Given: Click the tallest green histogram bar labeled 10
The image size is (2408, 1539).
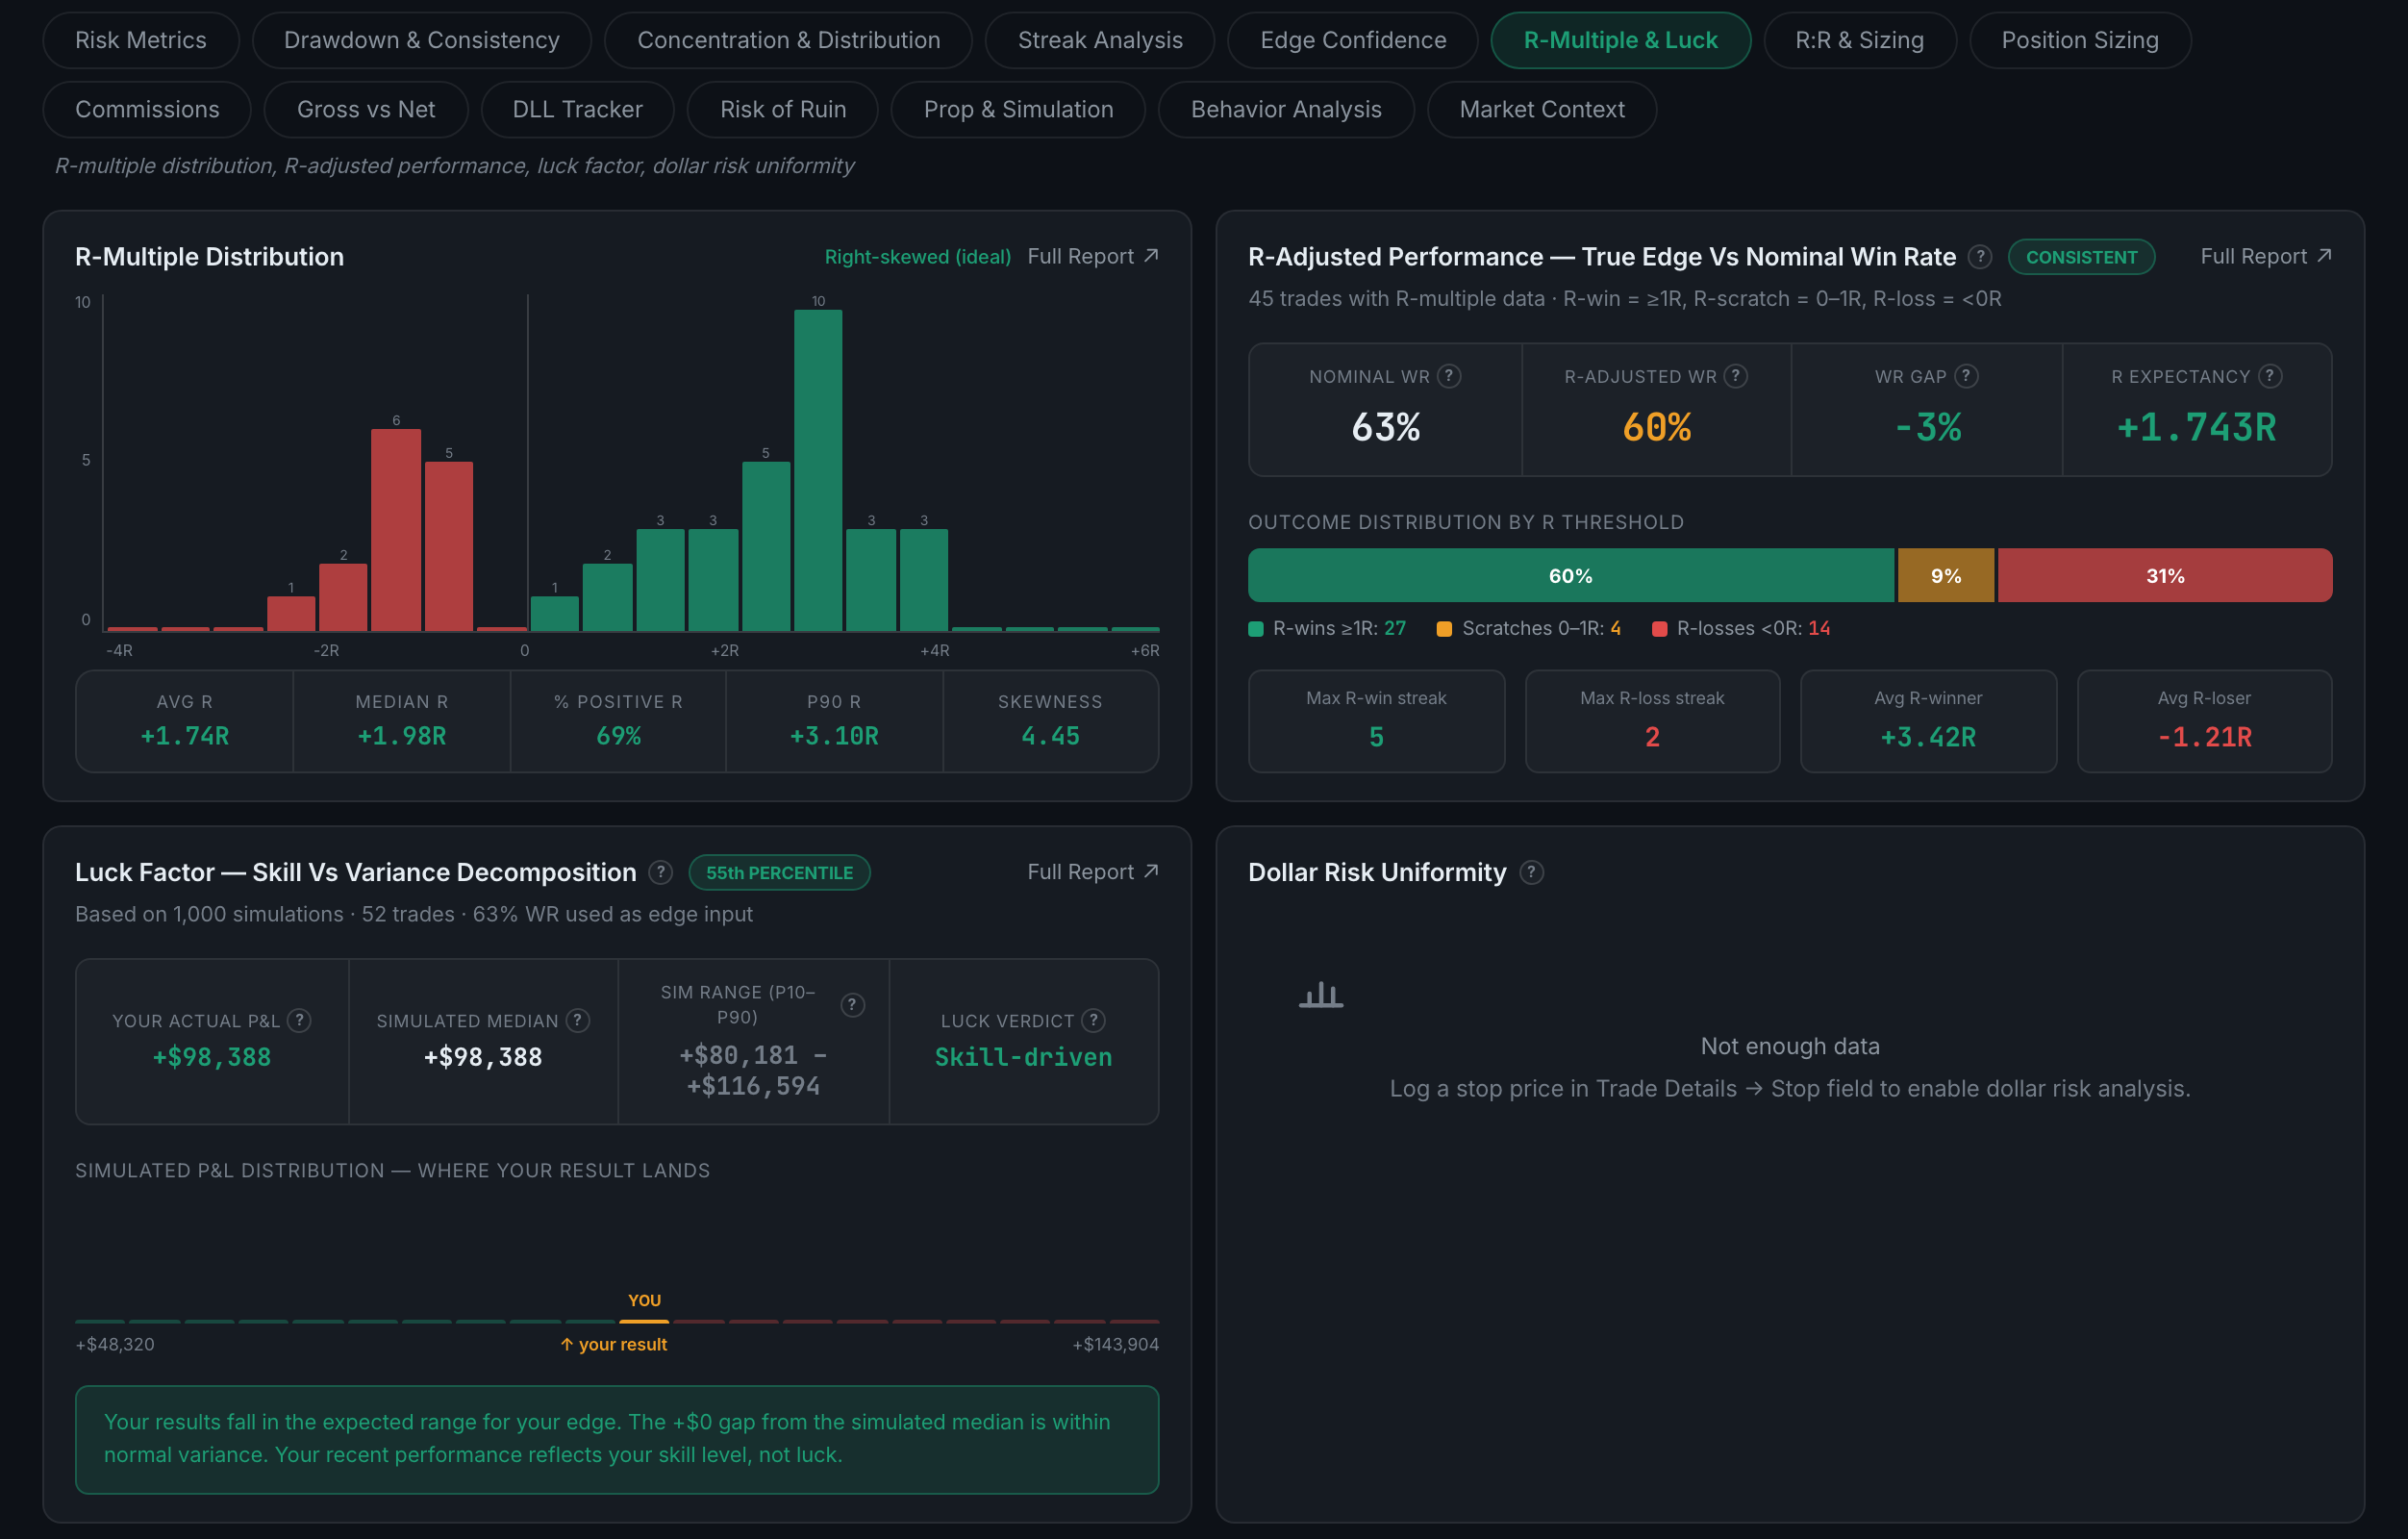Looking at the screenshot, I should coord(818,470).
